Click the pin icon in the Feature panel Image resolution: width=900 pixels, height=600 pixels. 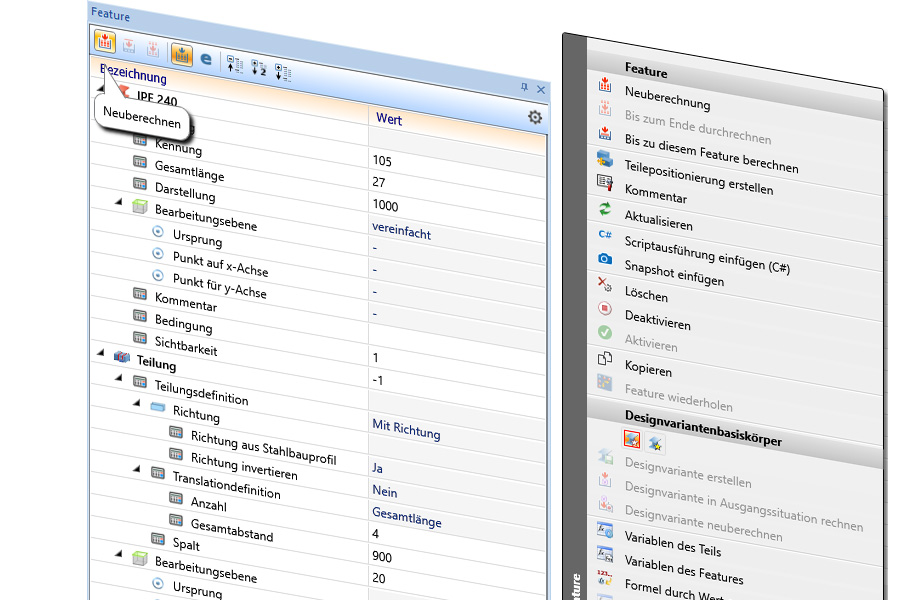coord(524,88)
